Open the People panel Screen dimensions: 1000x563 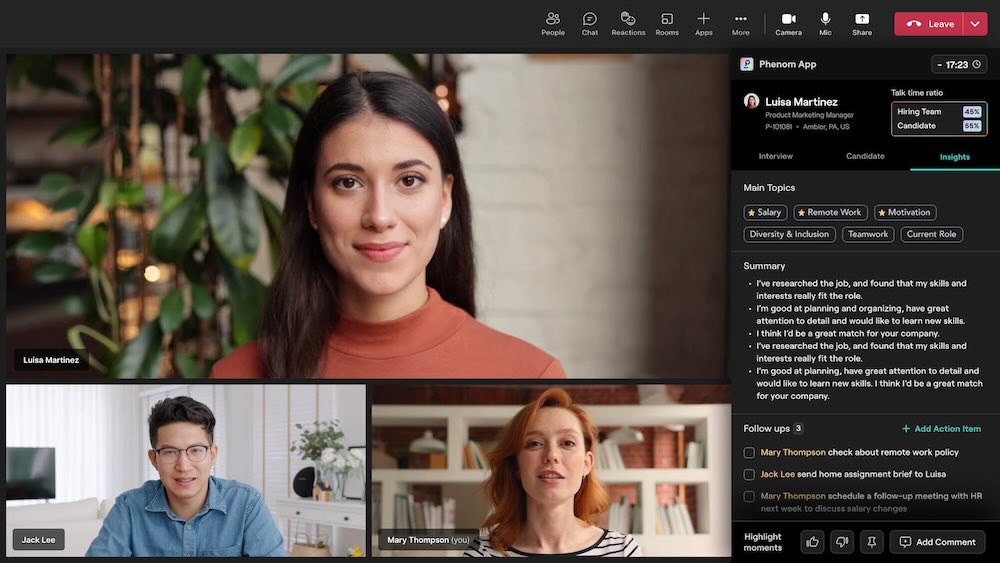click(553, 24)
